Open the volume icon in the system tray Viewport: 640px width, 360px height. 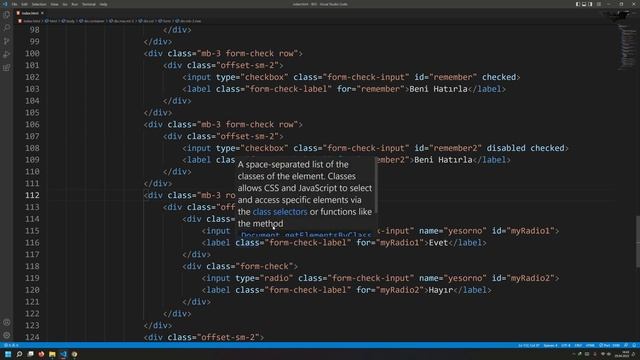(609, 354)
